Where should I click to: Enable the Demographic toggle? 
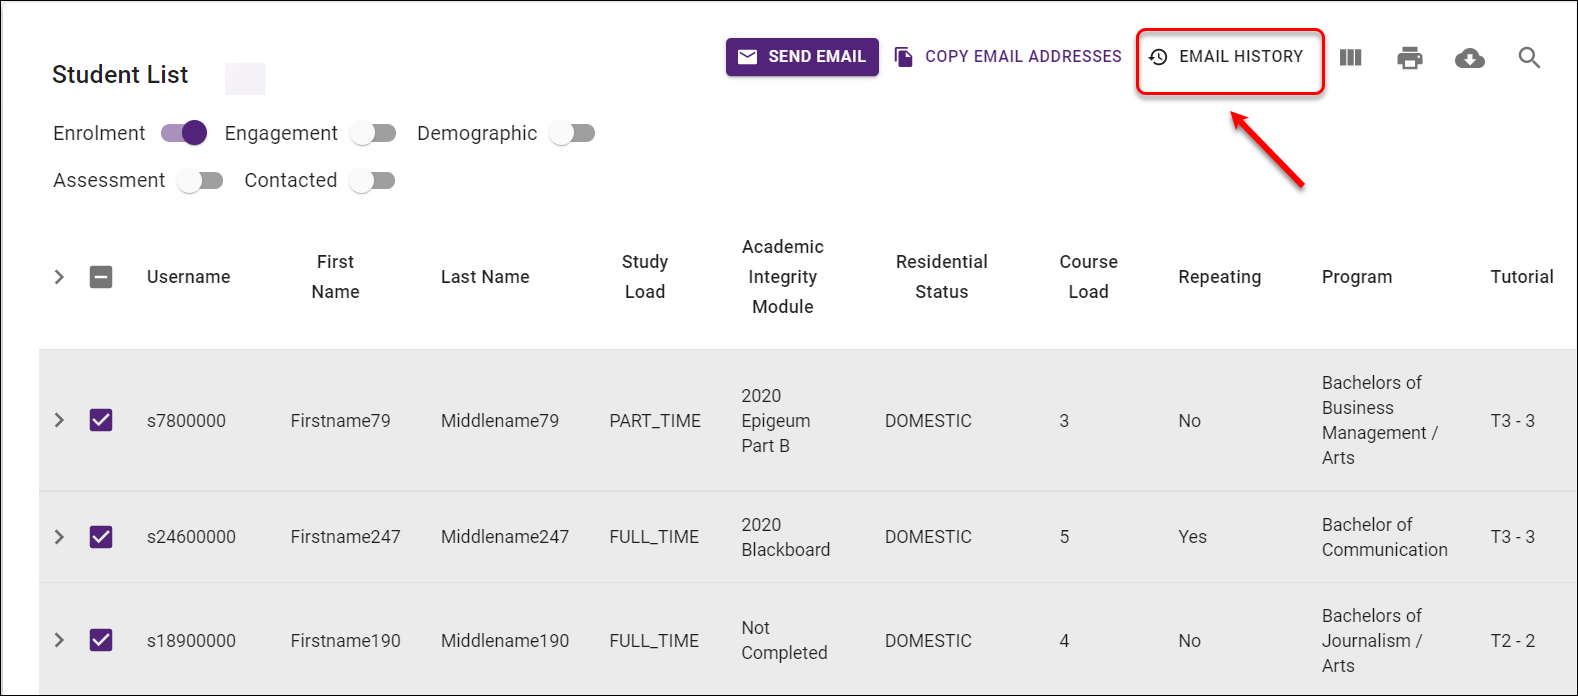573,133
